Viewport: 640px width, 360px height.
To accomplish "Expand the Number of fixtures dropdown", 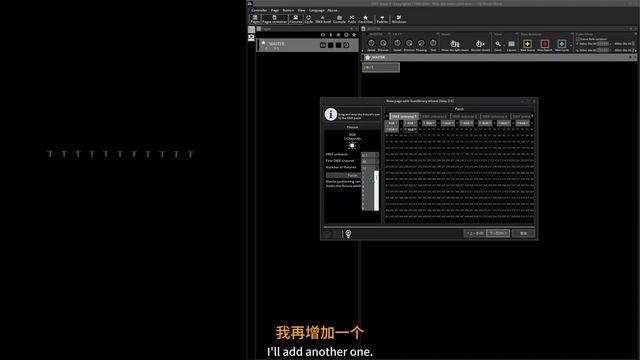I will pyautogui.click(x=370, y=168).
